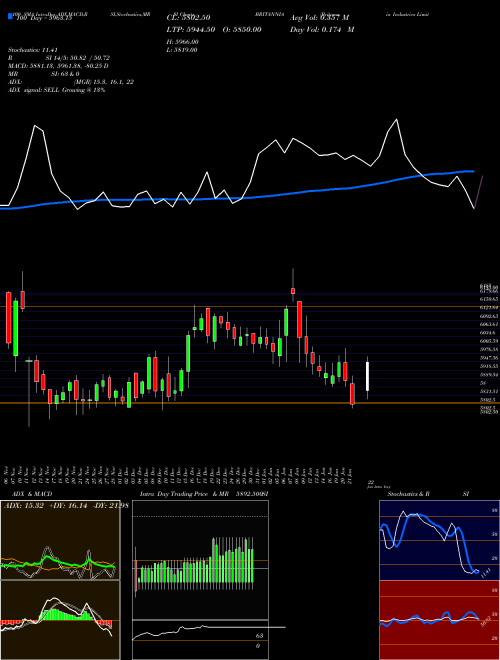Image resolution: width=500 pixels, height=660 pixels.
Task: Click the 5947 price axis label
Action: click(x=489, y=357)
